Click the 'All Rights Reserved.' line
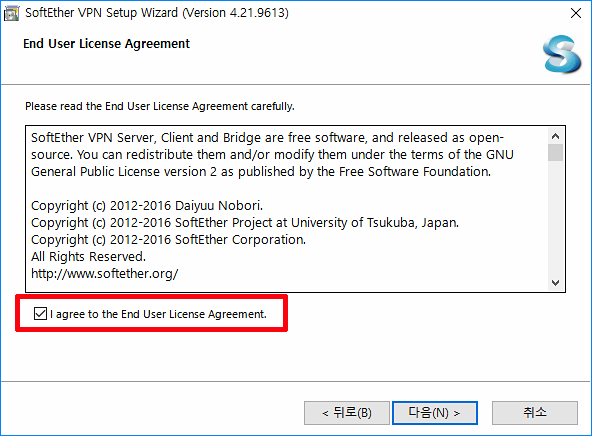Image resolution: width=592 pixels, height=436 pixels. pos(88,257)
